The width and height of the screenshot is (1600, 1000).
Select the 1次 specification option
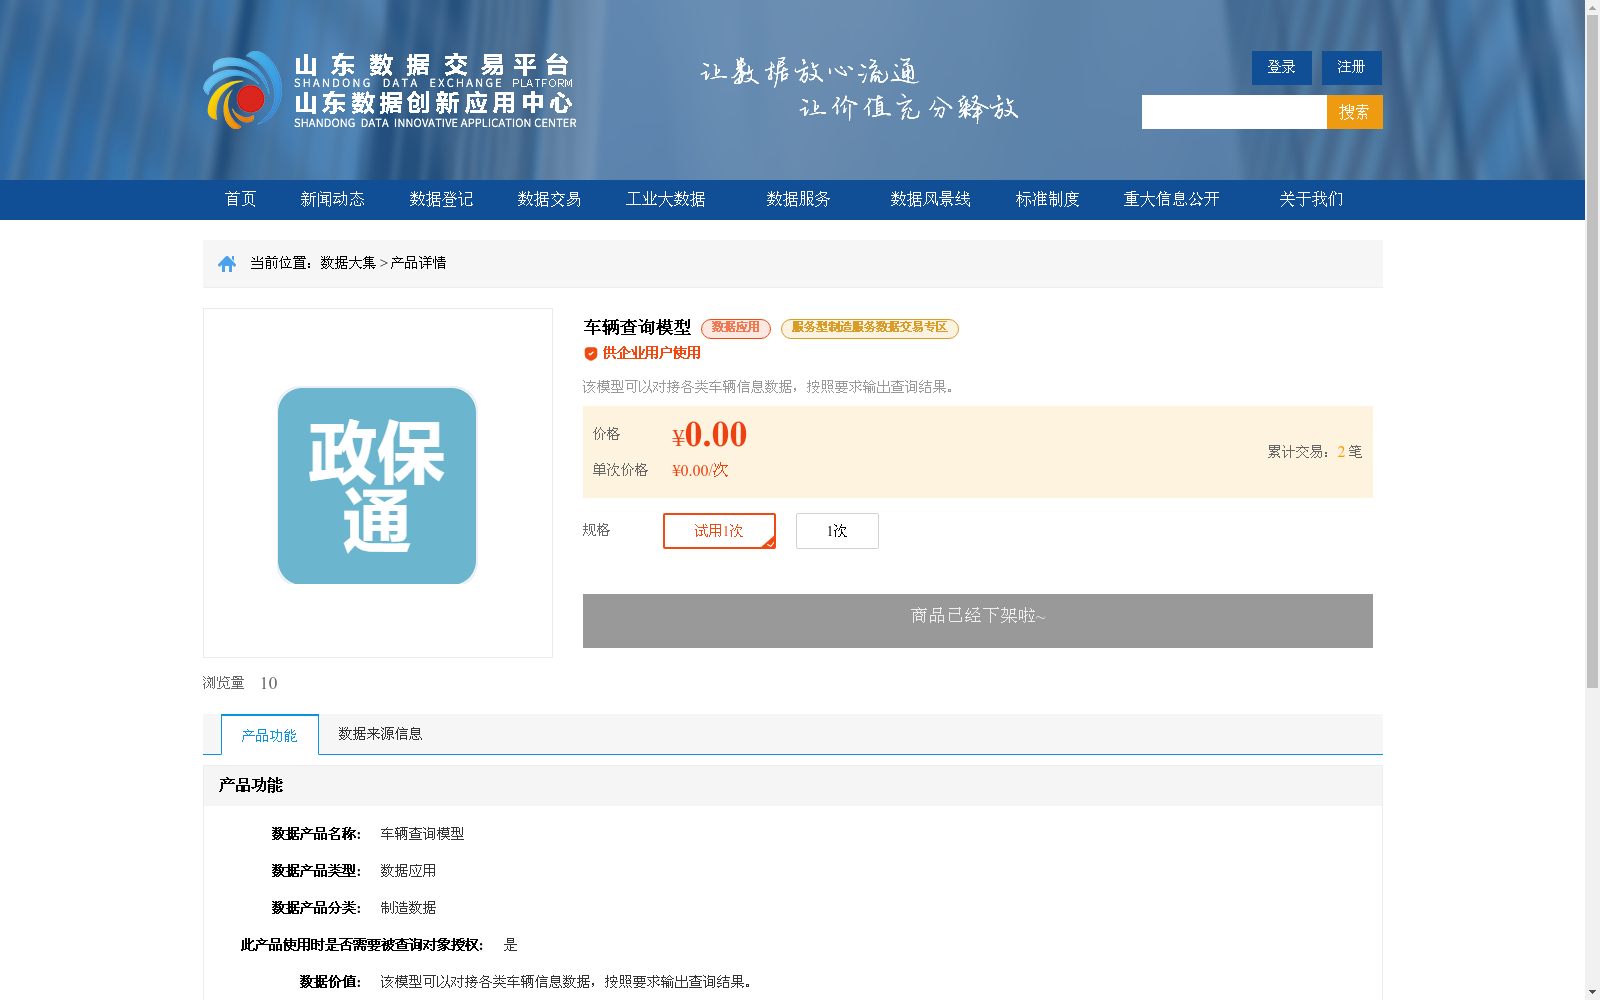837,531
